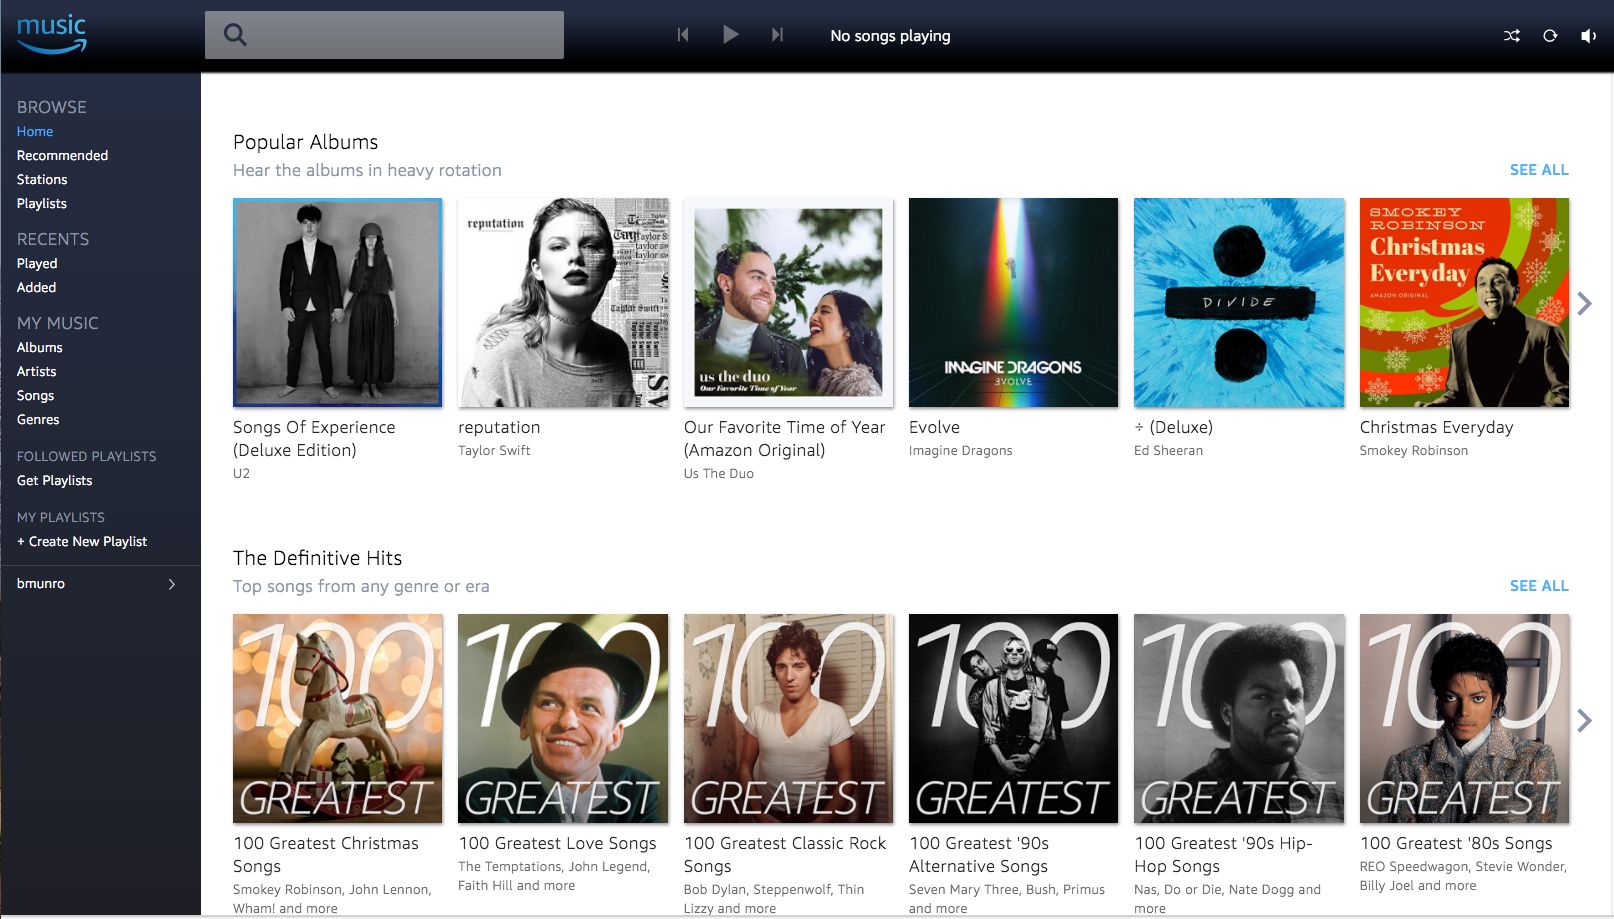Click 100 Greatest Love Songs title
The image size is (1614, 919).
click(557, 843)
